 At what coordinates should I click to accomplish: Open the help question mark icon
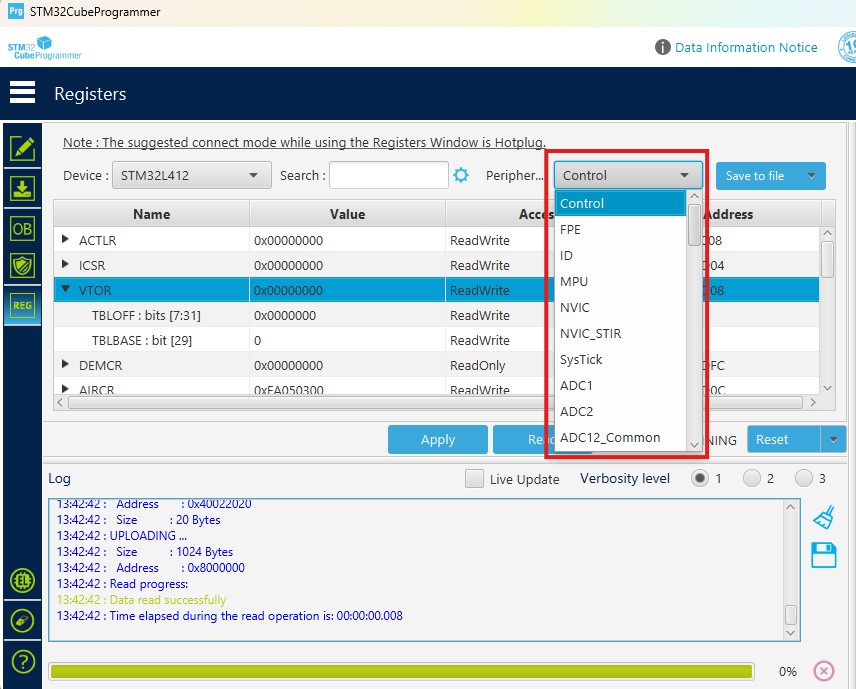[22, 662]
